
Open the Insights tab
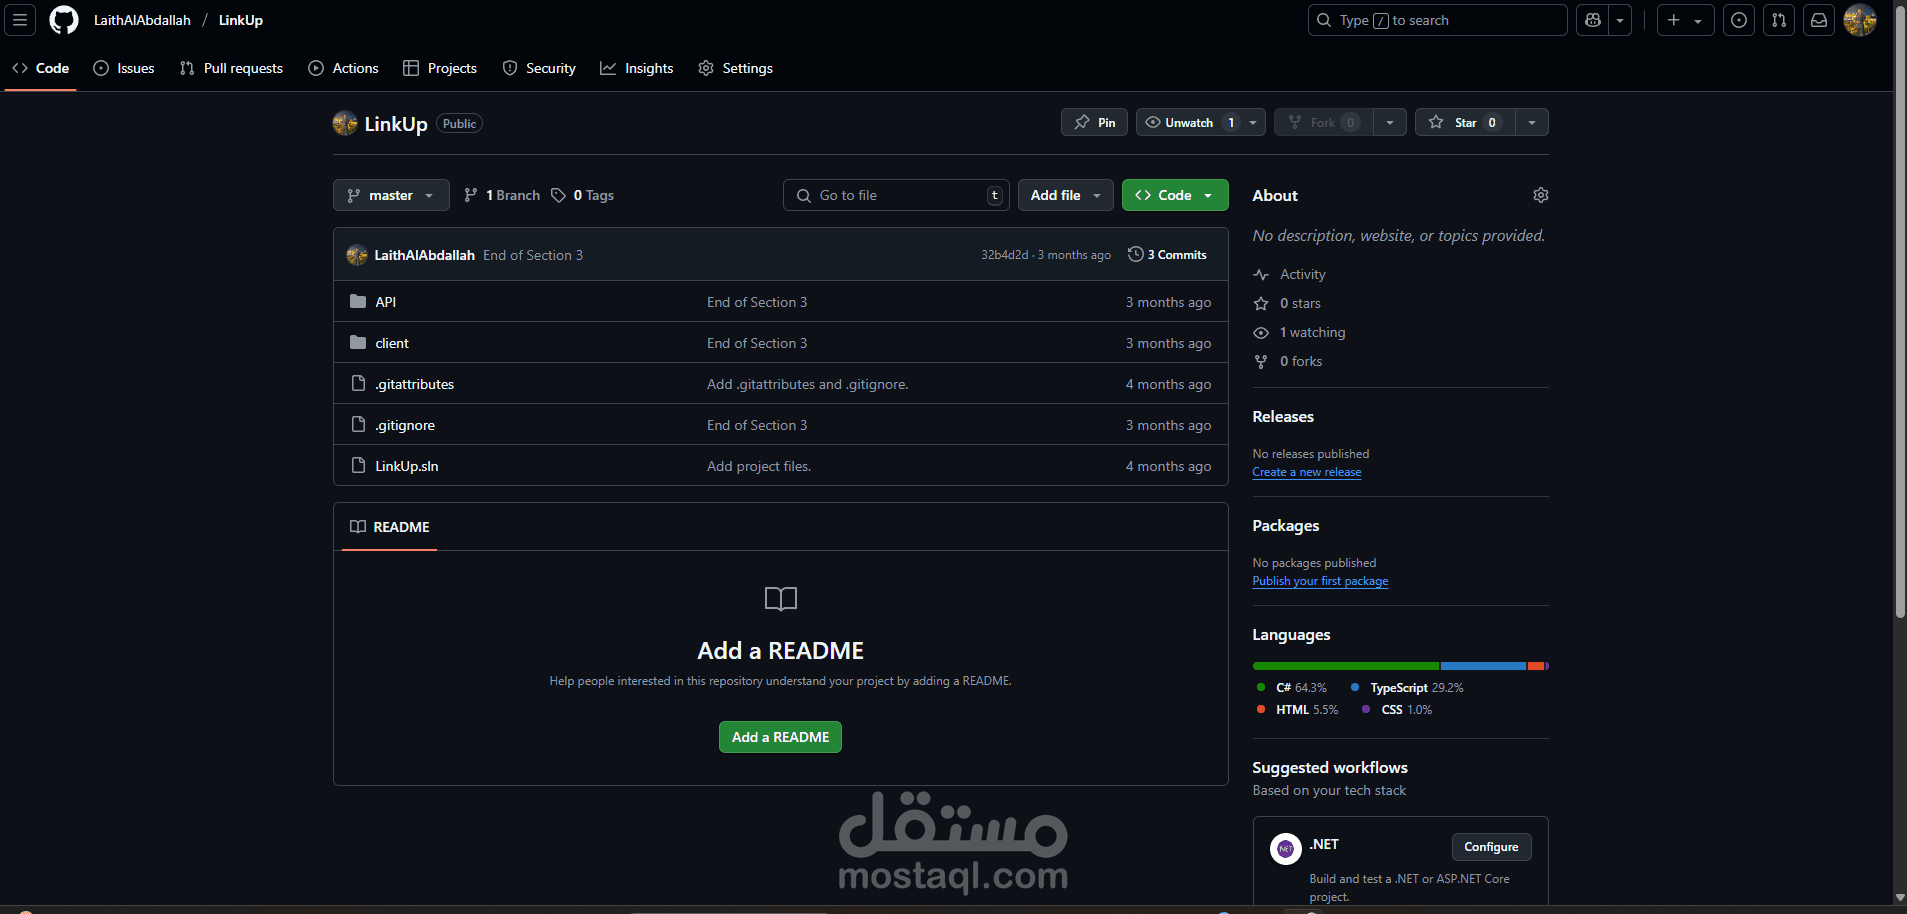click(x=637, y=68)
